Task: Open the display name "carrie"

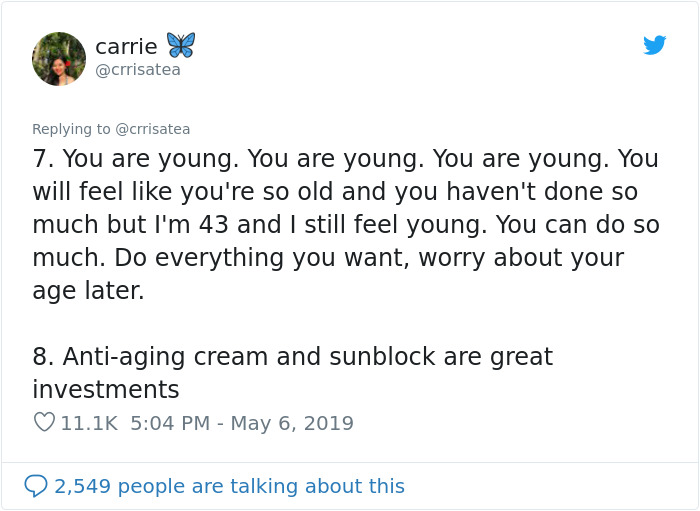Action: pyautogui.click(x=126, y=46)
